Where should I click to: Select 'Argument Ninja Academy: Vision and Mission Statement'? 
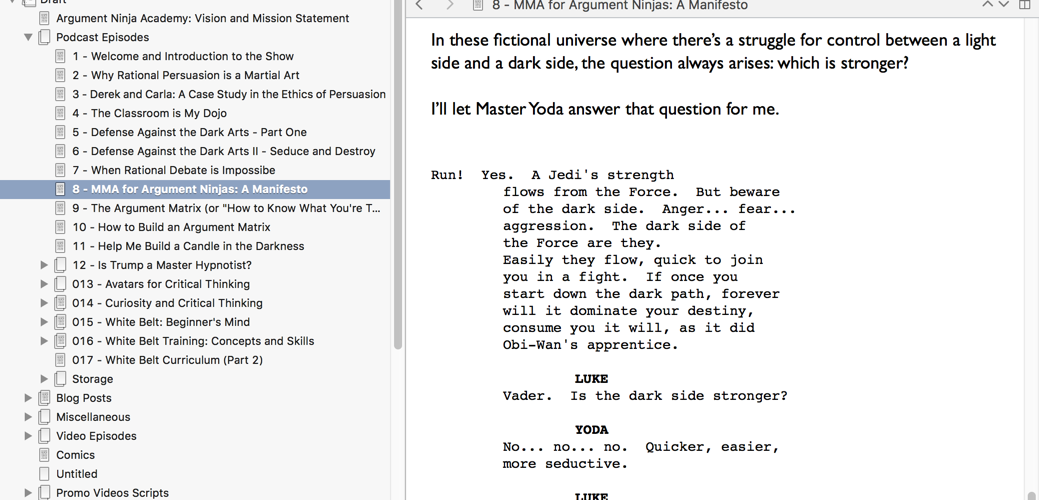click(x=203, y=19)
